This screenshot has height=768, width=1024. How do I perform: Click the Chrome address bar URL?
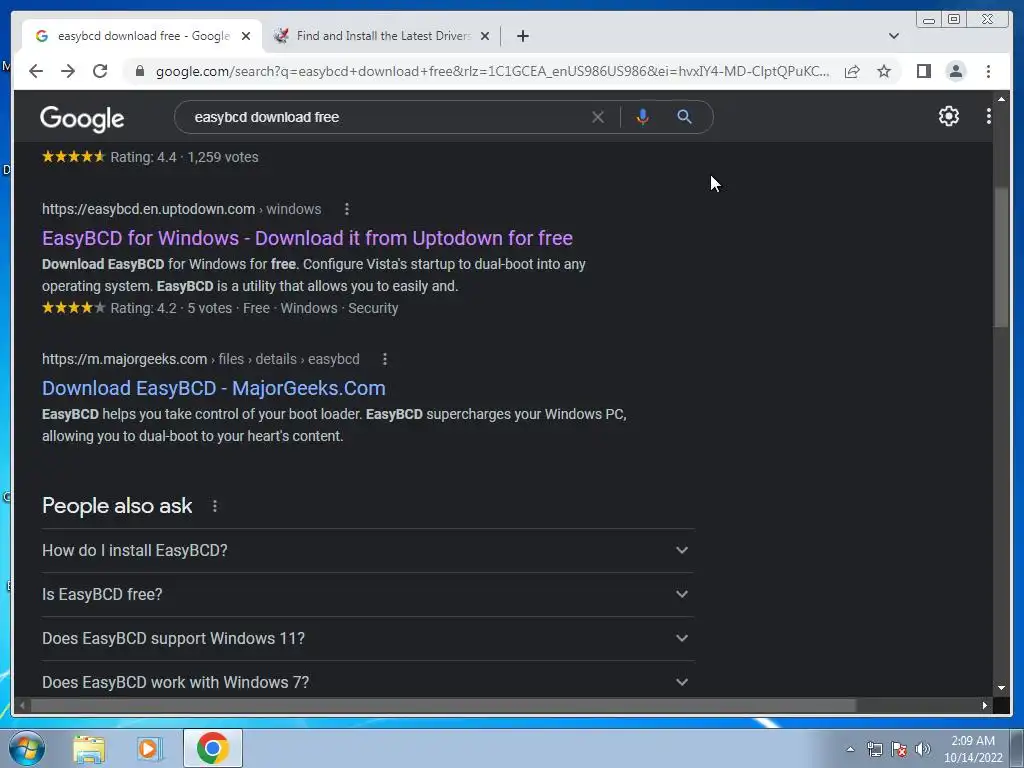pyautogui.click(x=492, y=71)
